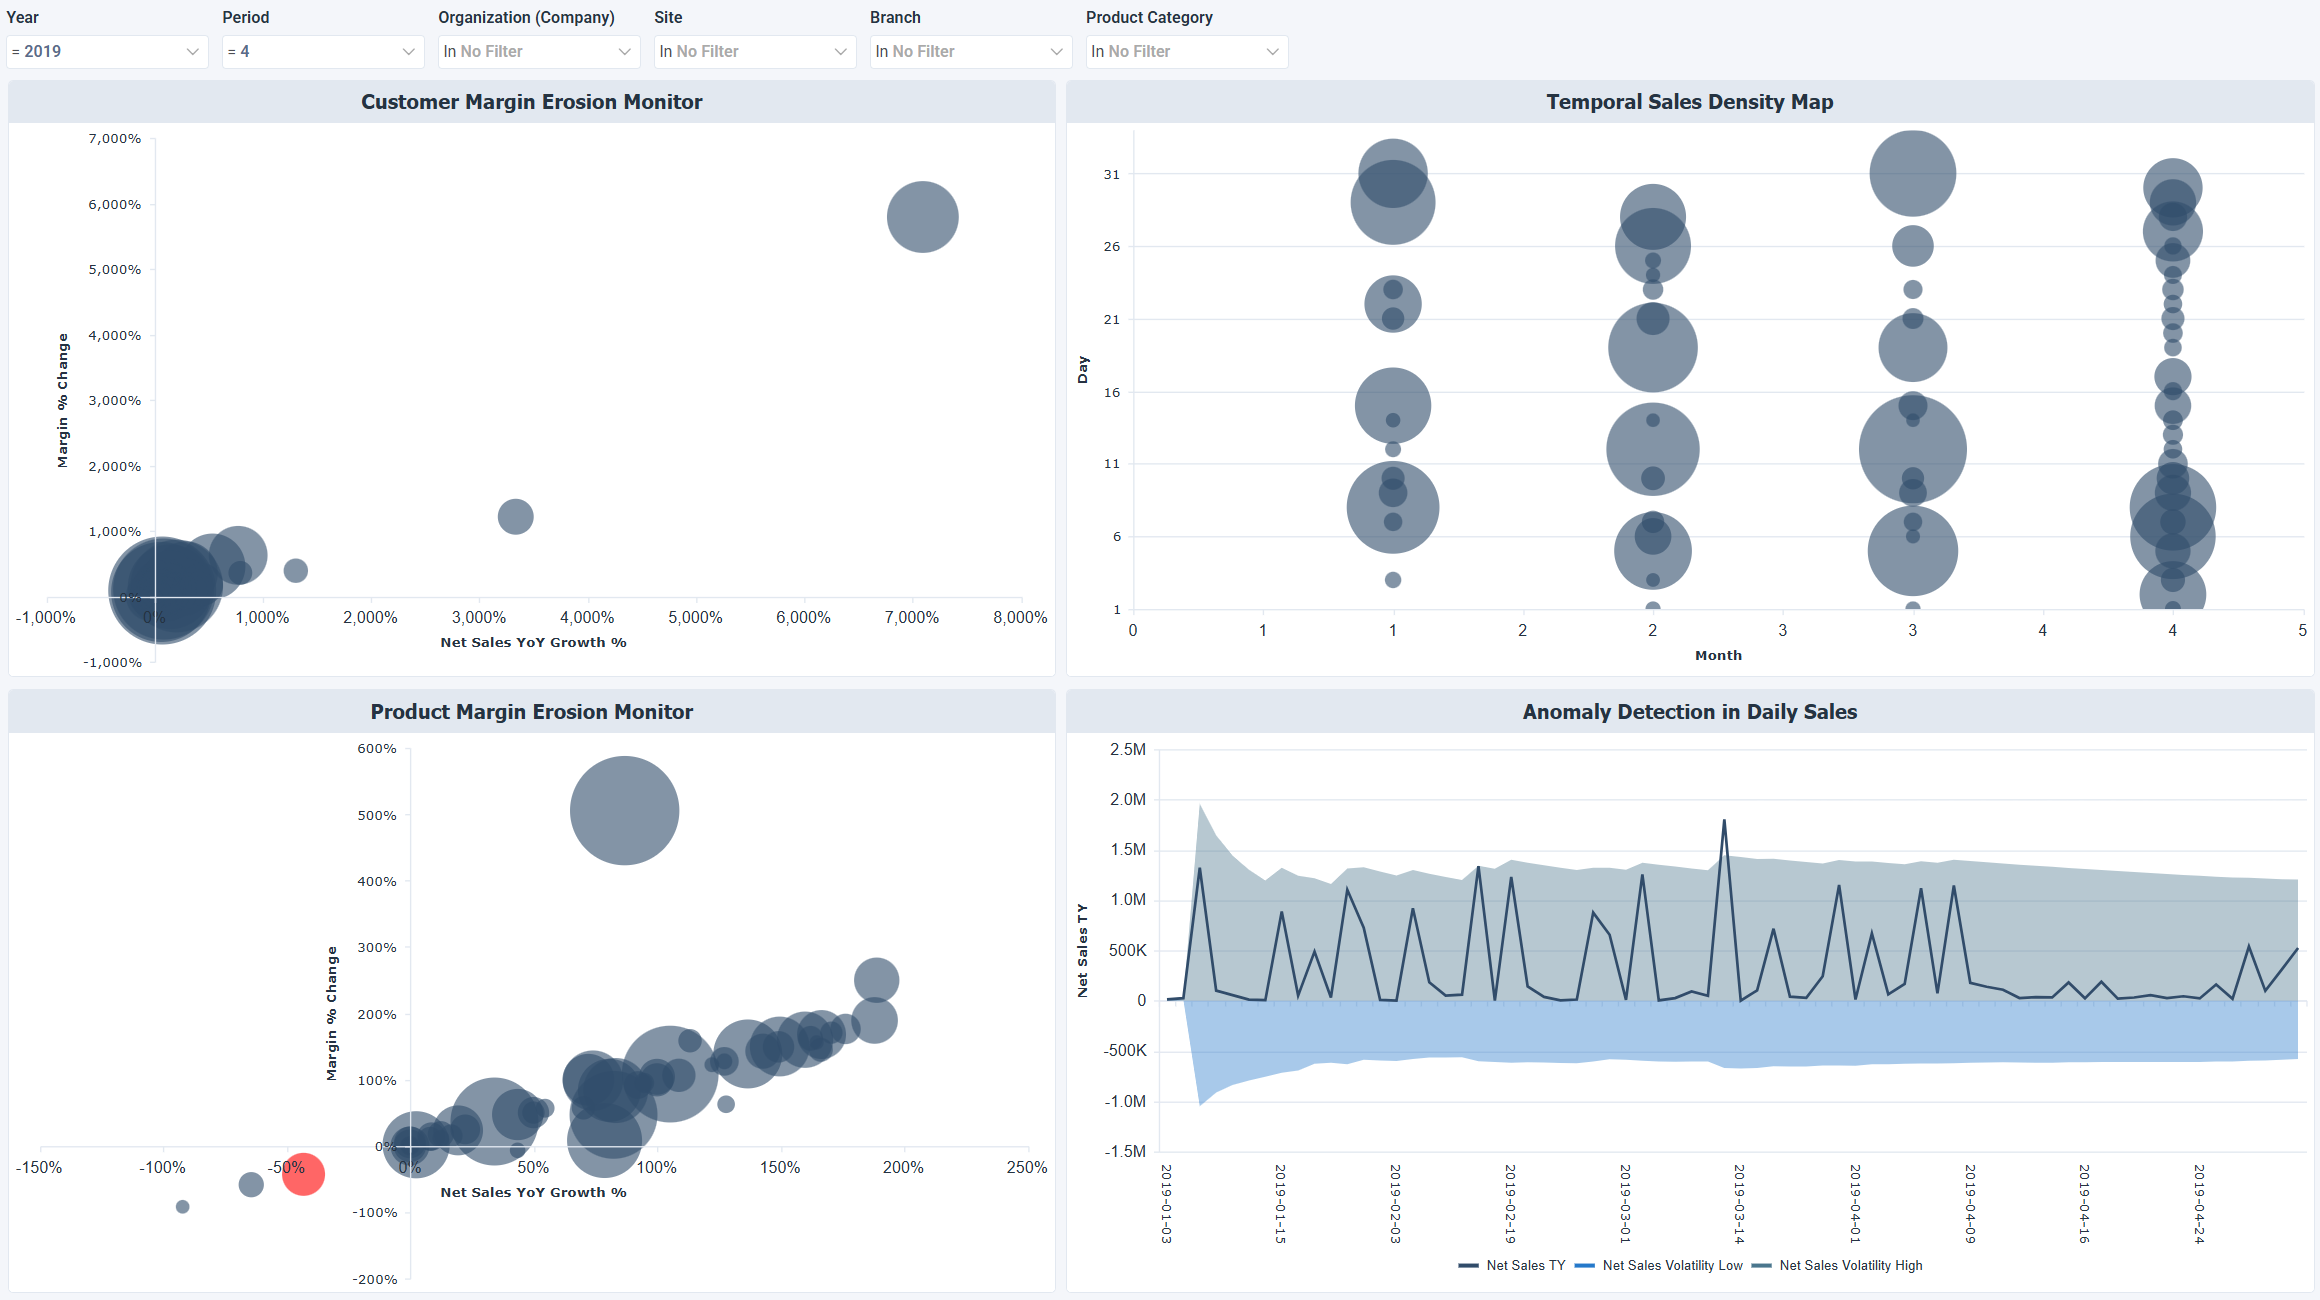Select the red bubble in Product Margin Erosion Monitor
Image resolution: width=2320 pixels, height=1300 pixels.
304,1176
